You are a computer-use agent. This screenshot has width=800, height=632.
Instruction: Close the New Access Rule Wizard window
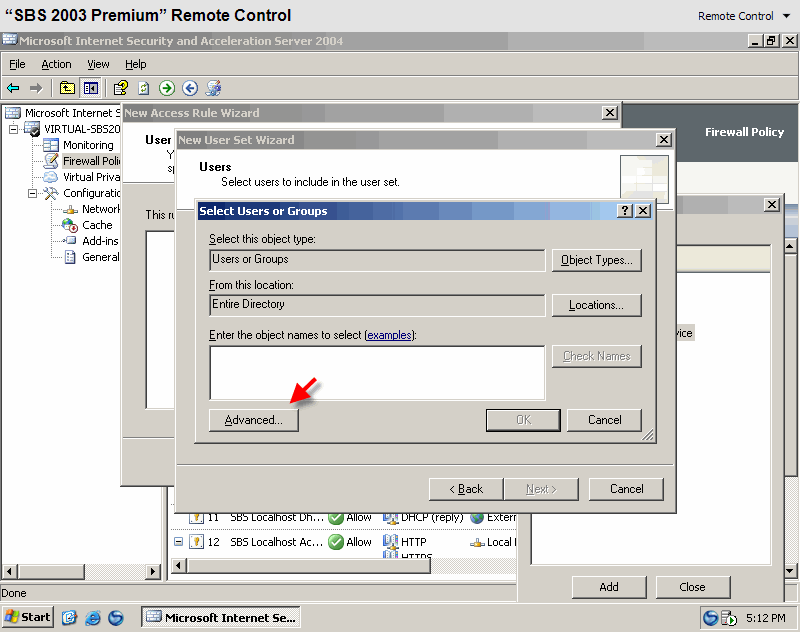tap(610, 113)
